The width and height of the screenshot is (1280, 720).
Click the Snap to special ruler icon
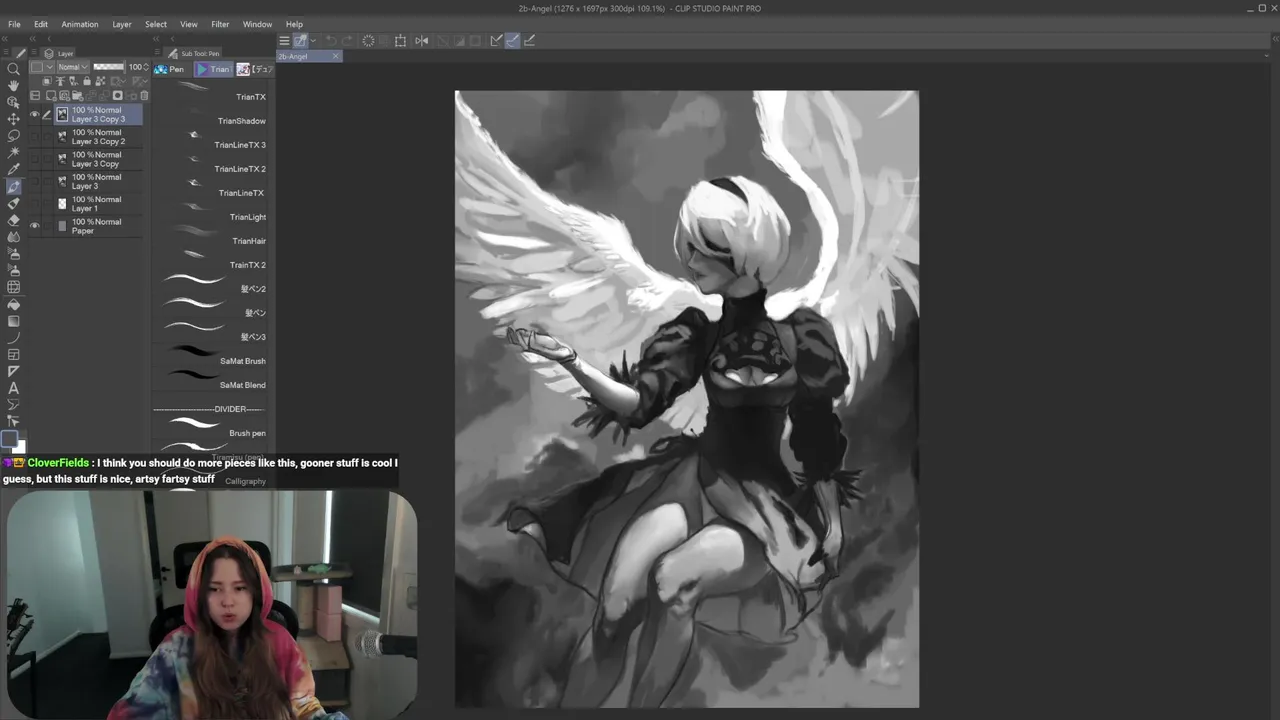pos(512,41)
